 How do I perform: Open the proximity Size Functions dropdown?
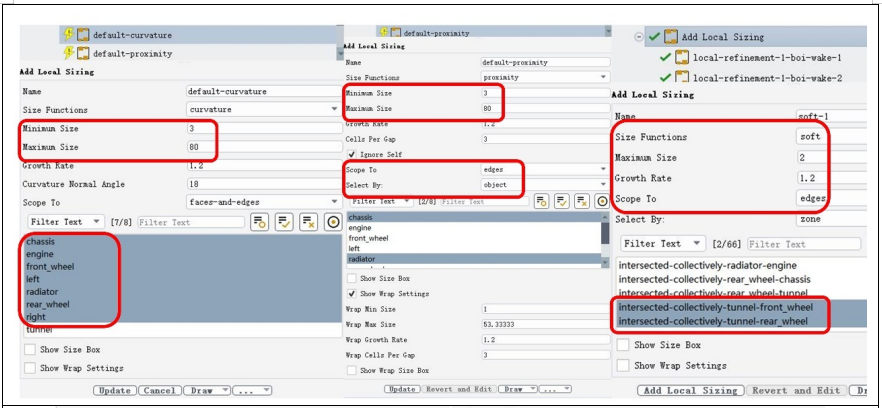pos(545,77)
